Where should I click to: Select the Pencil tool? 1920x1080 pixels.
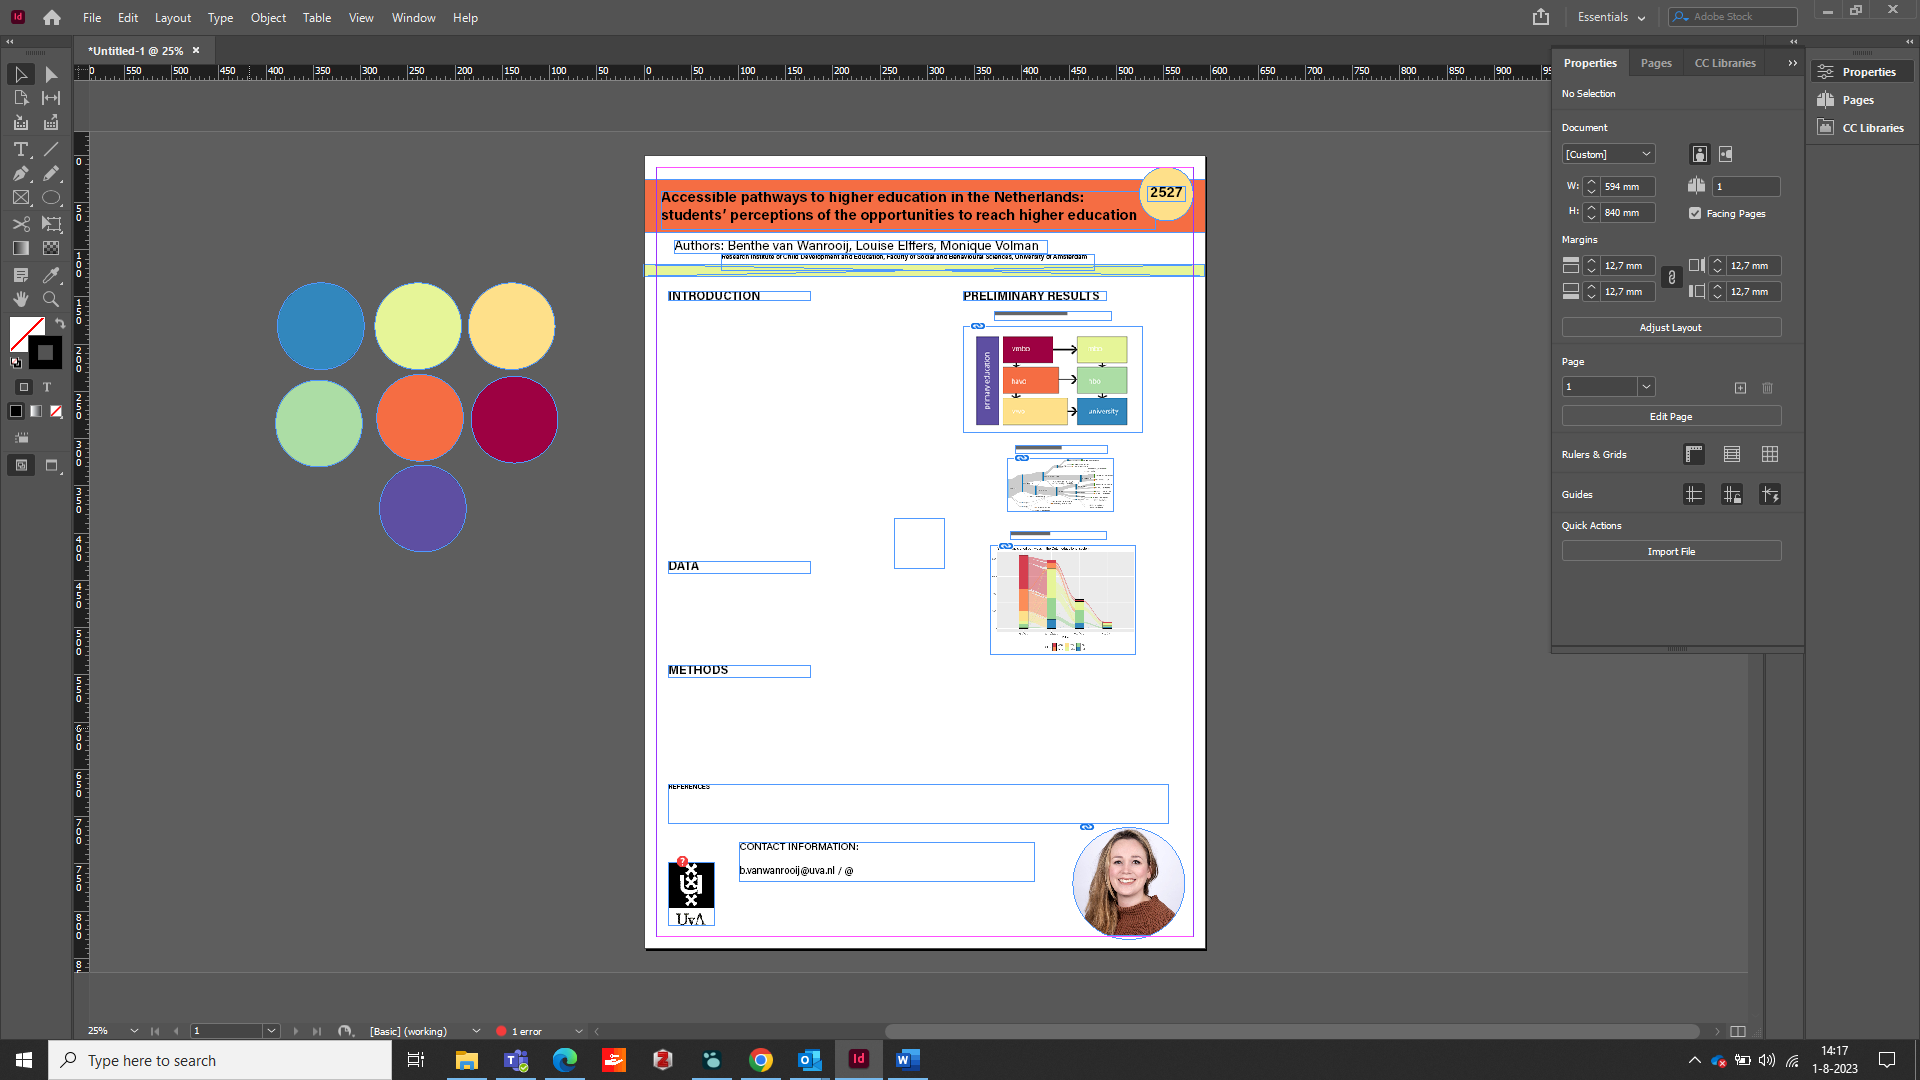point(51,173)
